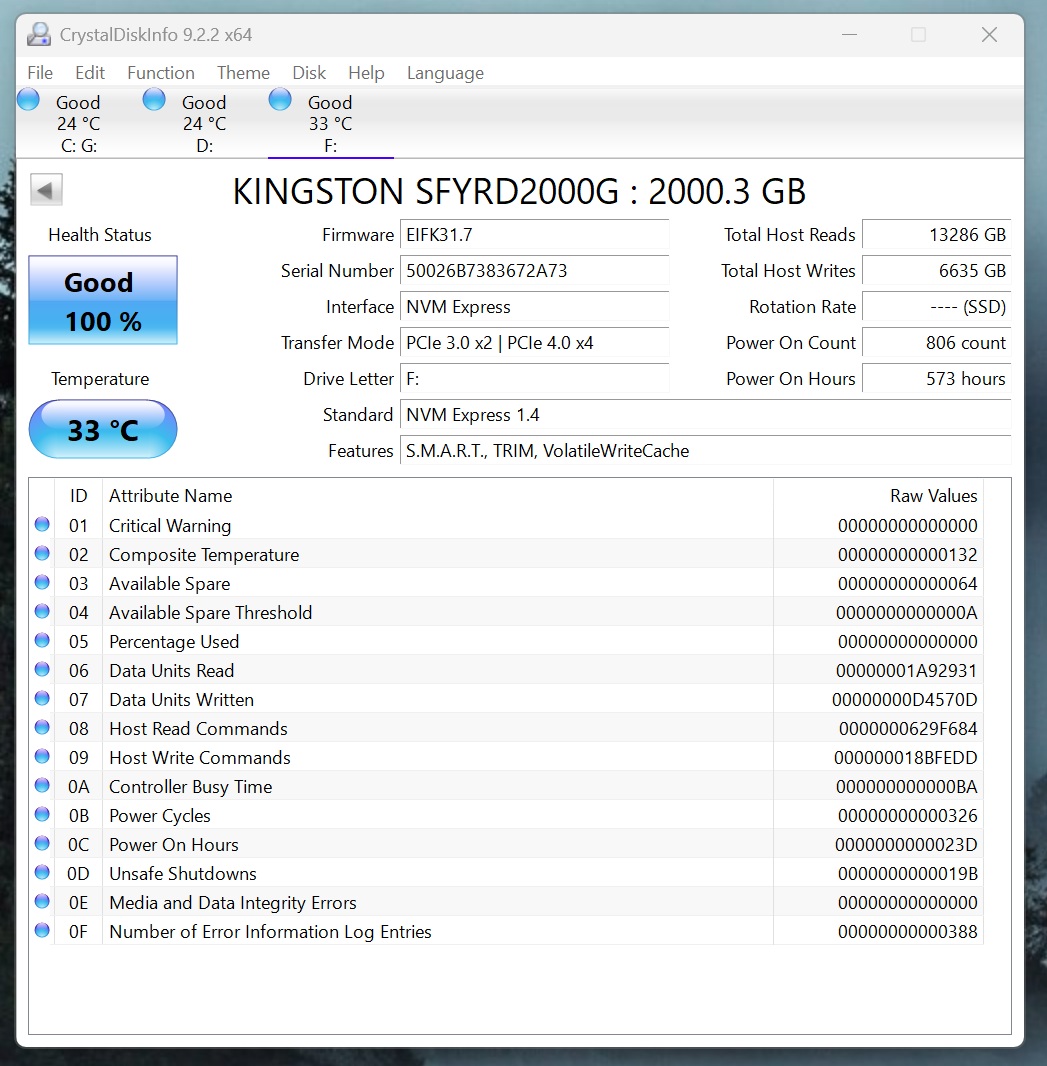Click the CrystalDiskInfo app icon in title bar

[39, 35]
